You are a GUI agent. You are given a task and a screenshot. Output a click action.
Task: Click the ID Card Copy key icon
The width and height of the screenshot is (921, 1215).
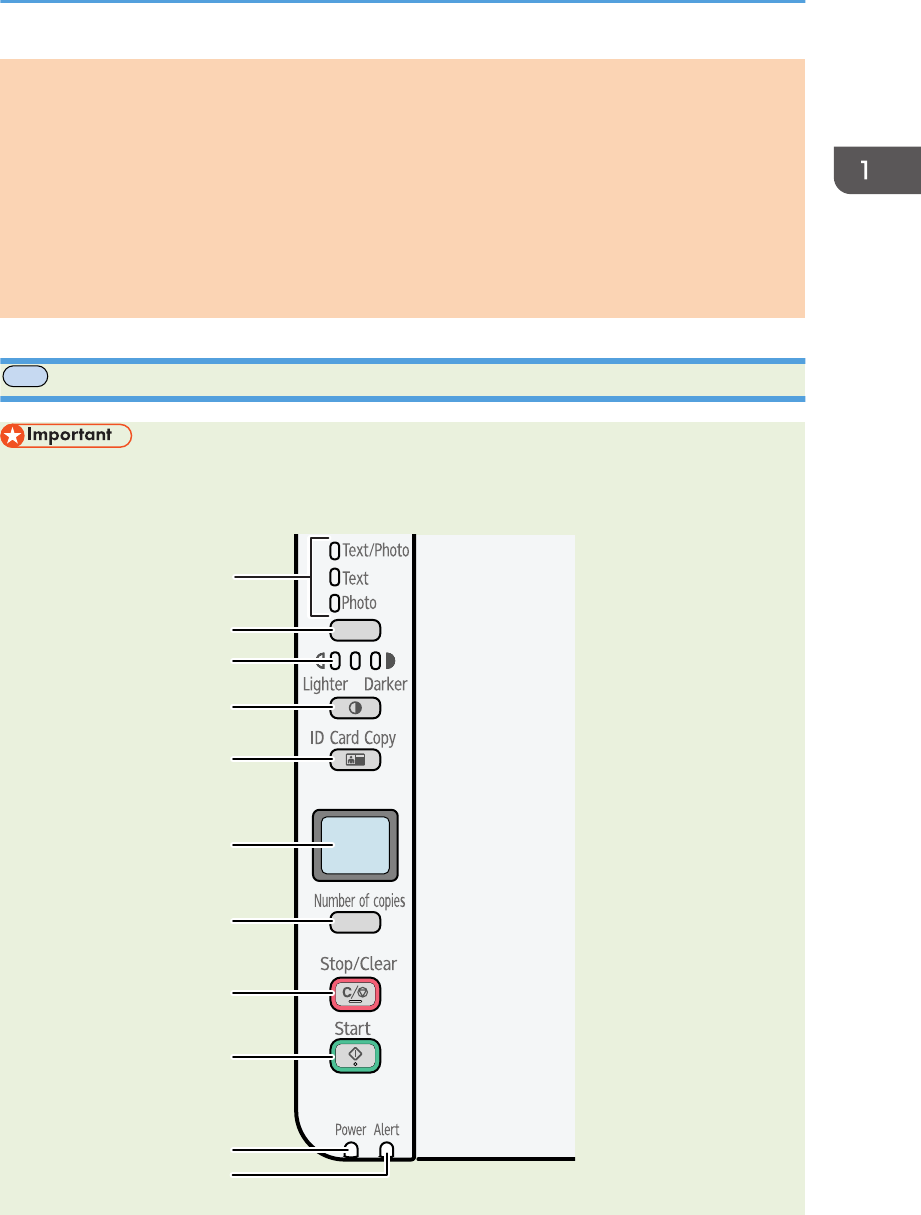(x=356, y=760)
